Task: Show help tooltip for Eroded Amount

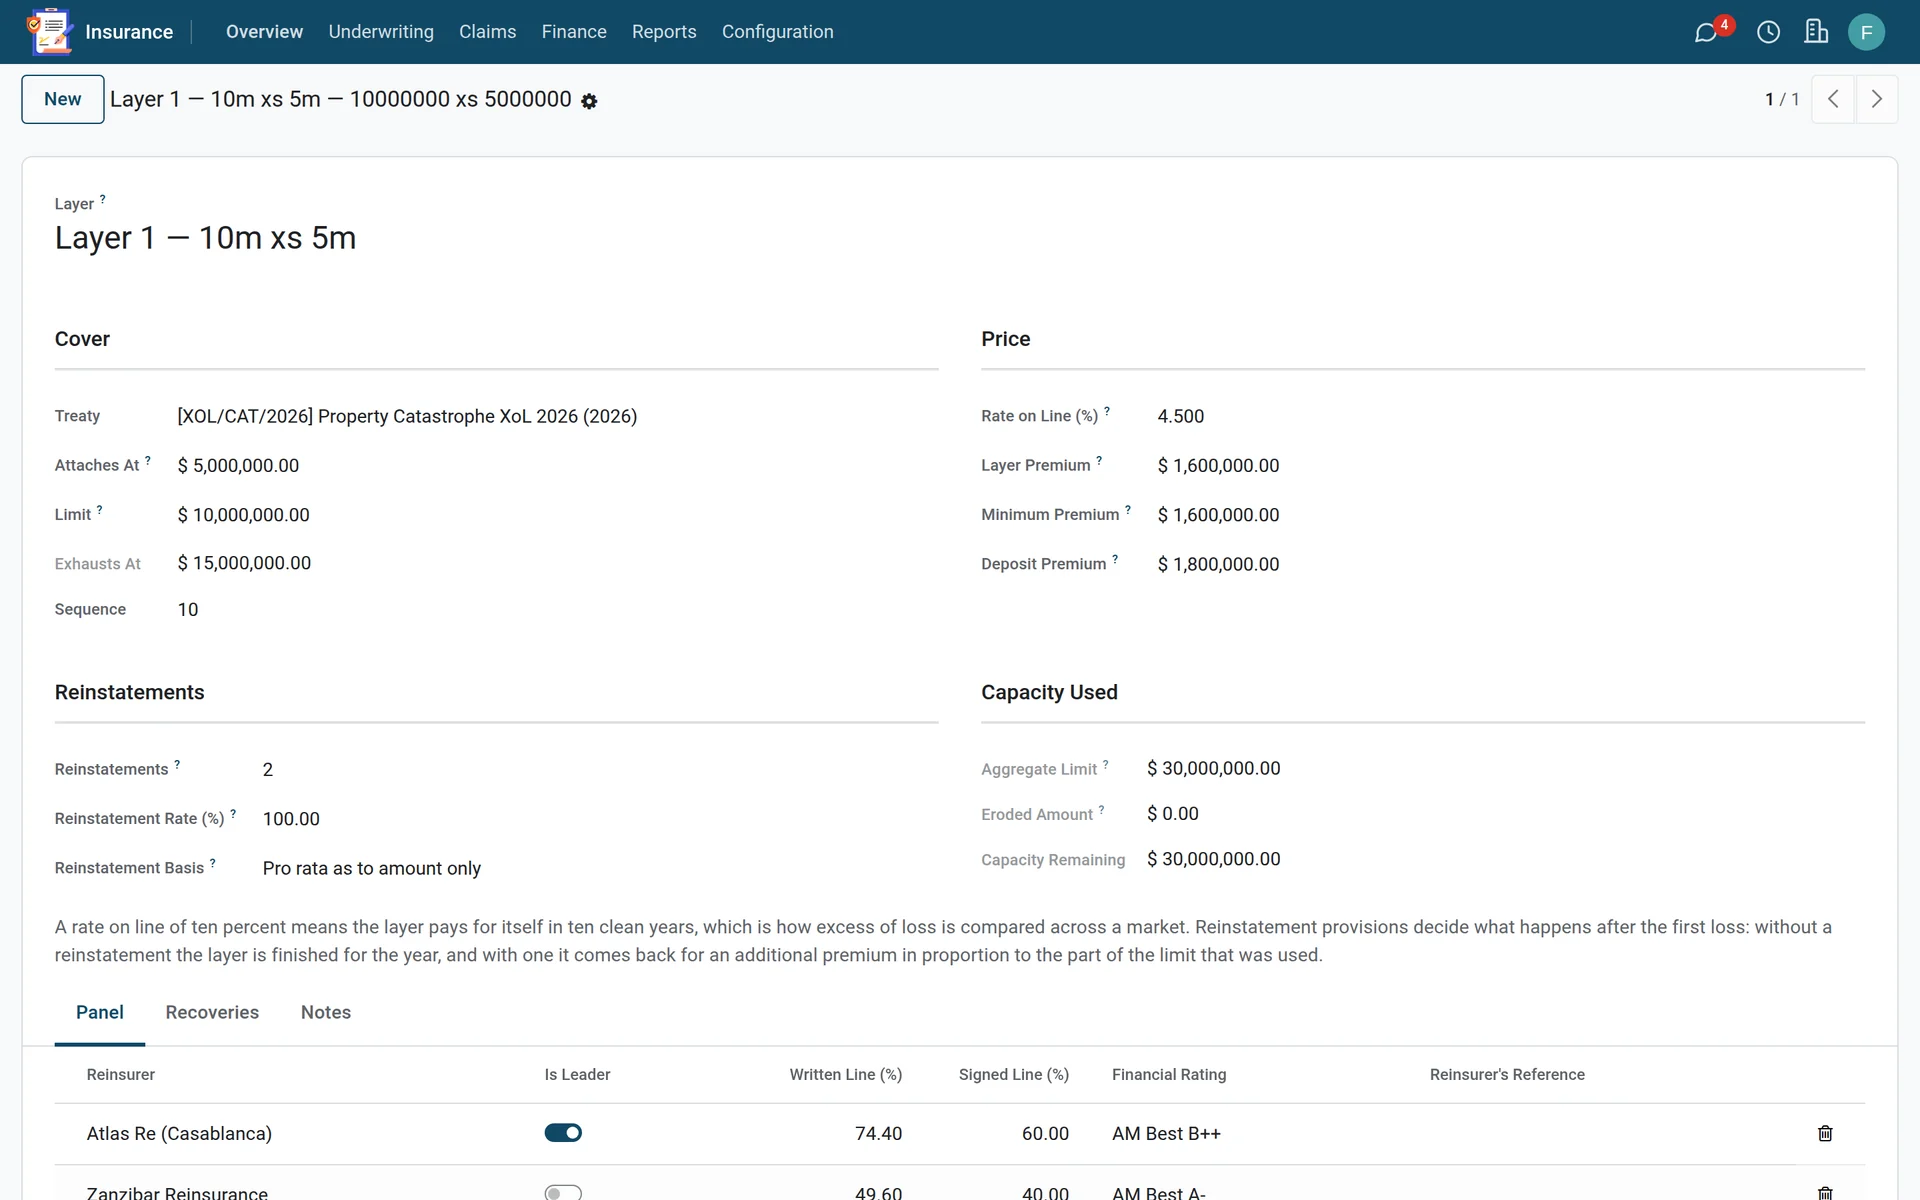Action: tap(1101, 809)
